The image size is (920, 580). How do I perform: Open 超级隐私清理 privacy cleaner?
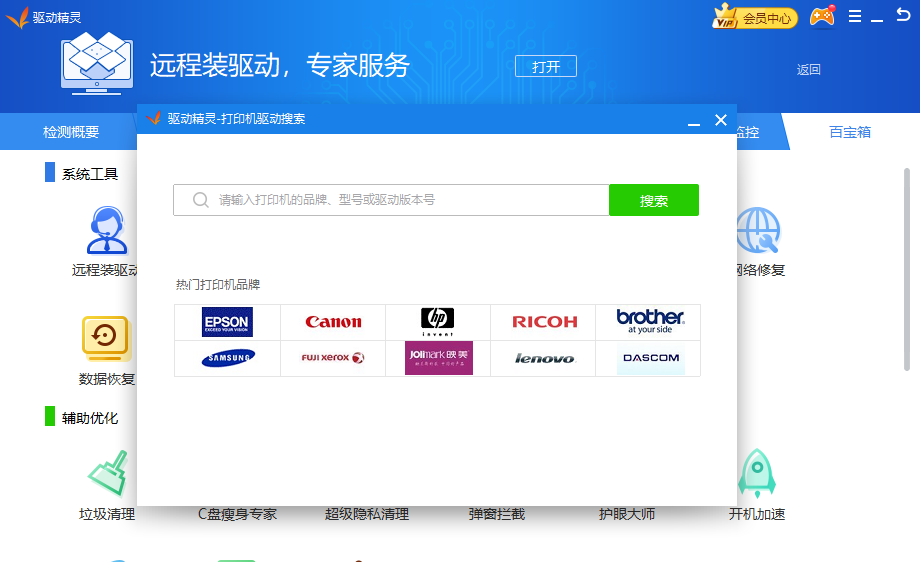[367, 514]
